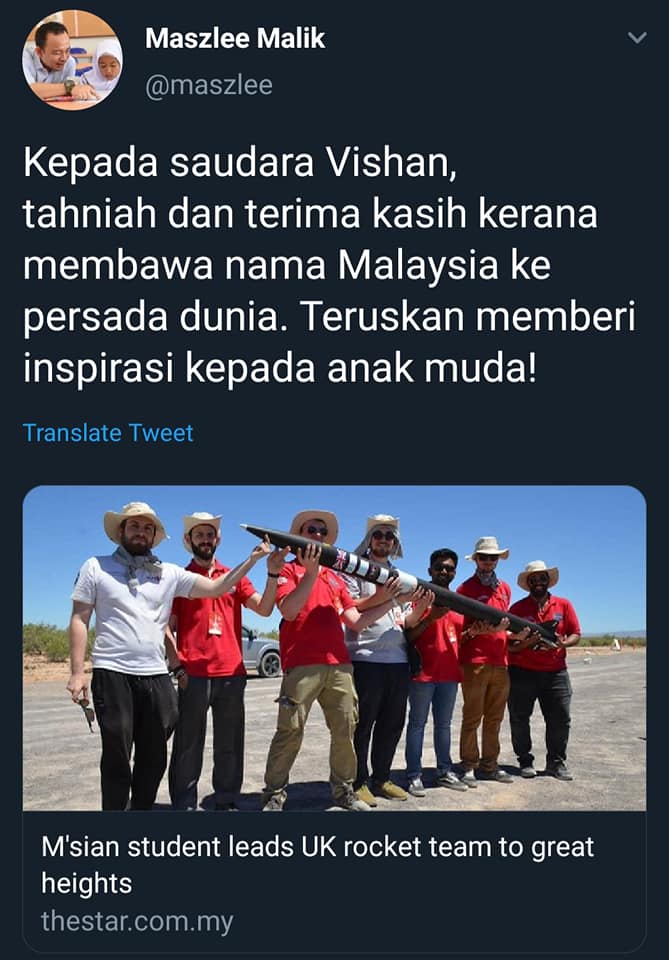Click the display name Maszlee Malik
Image resolution: width=669 pixels, height=960 pixels.
pos(235,39)
